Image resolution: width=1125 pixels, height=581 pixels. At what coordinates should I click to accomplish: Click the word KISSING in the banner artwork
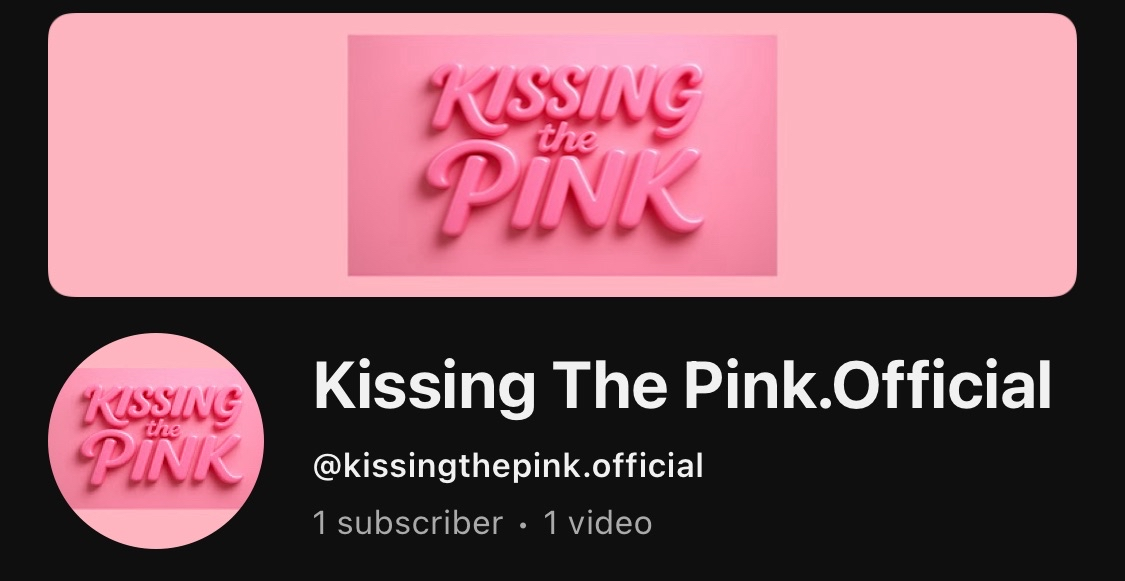[566, 98]
